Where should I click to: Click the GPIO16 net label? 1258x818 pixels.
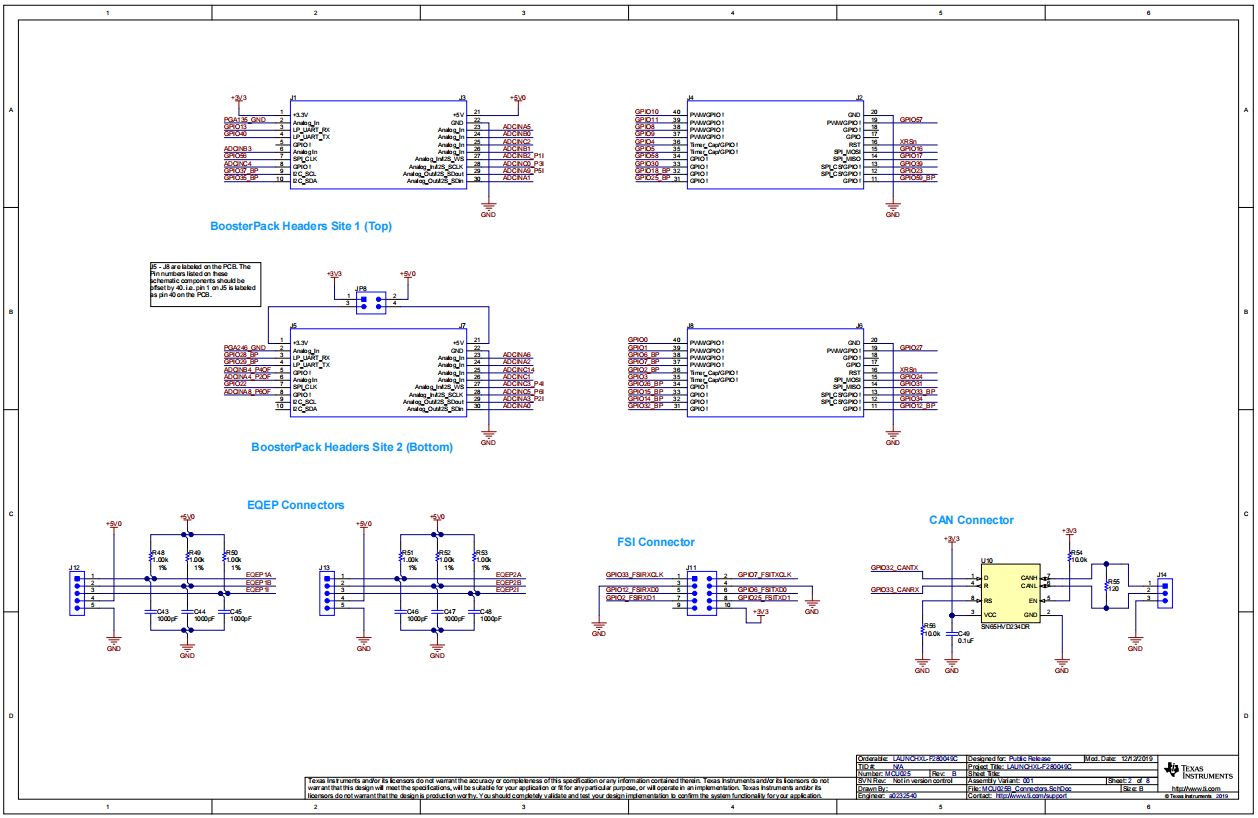[x=911, y=149]
